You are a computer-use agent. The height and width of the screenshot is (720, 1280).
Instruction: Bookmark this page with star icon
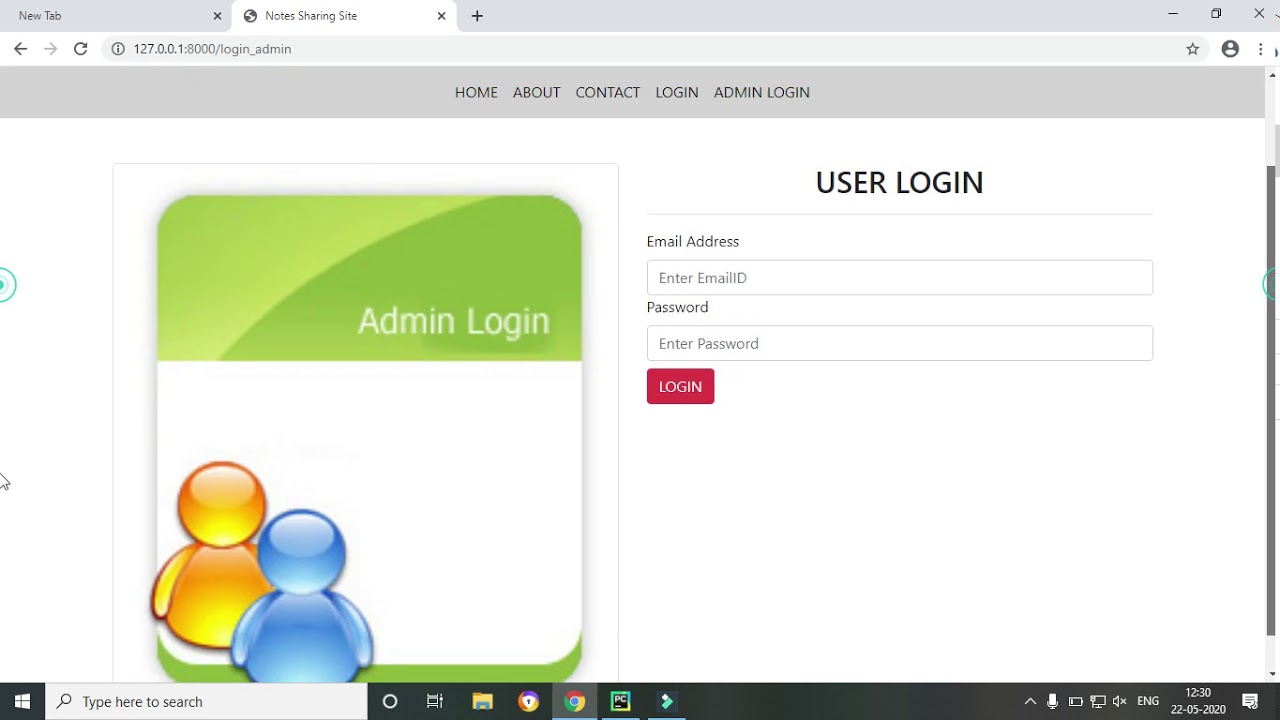click(x=1192, y=49)
